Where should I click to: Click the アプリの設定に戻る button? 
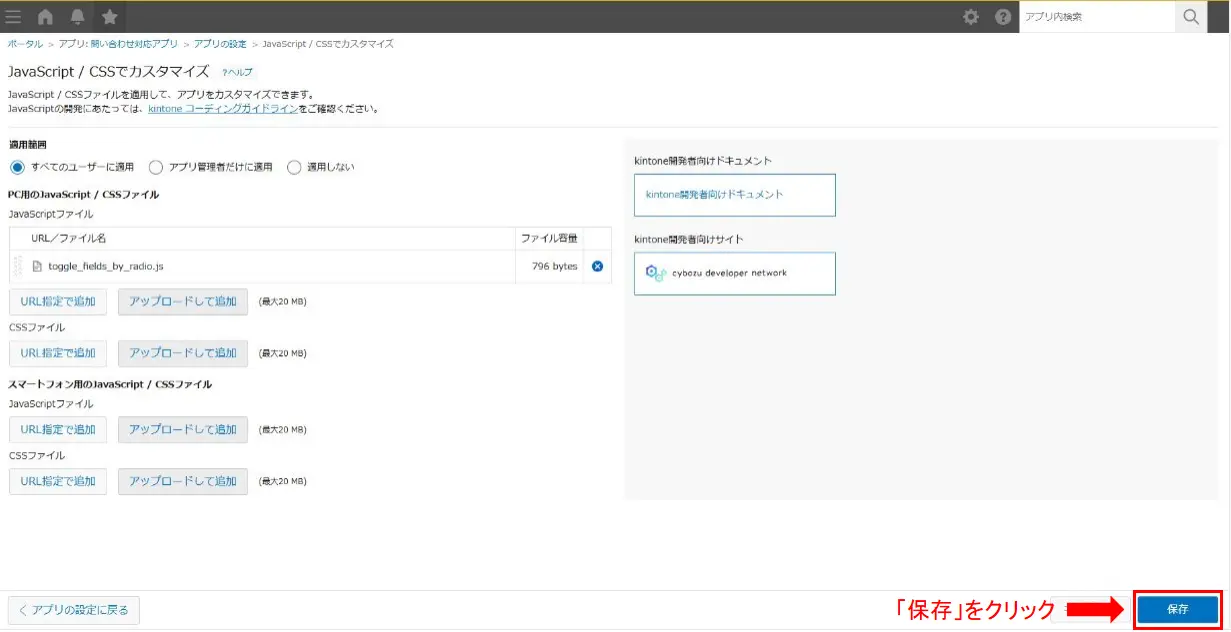pos(74,610)
